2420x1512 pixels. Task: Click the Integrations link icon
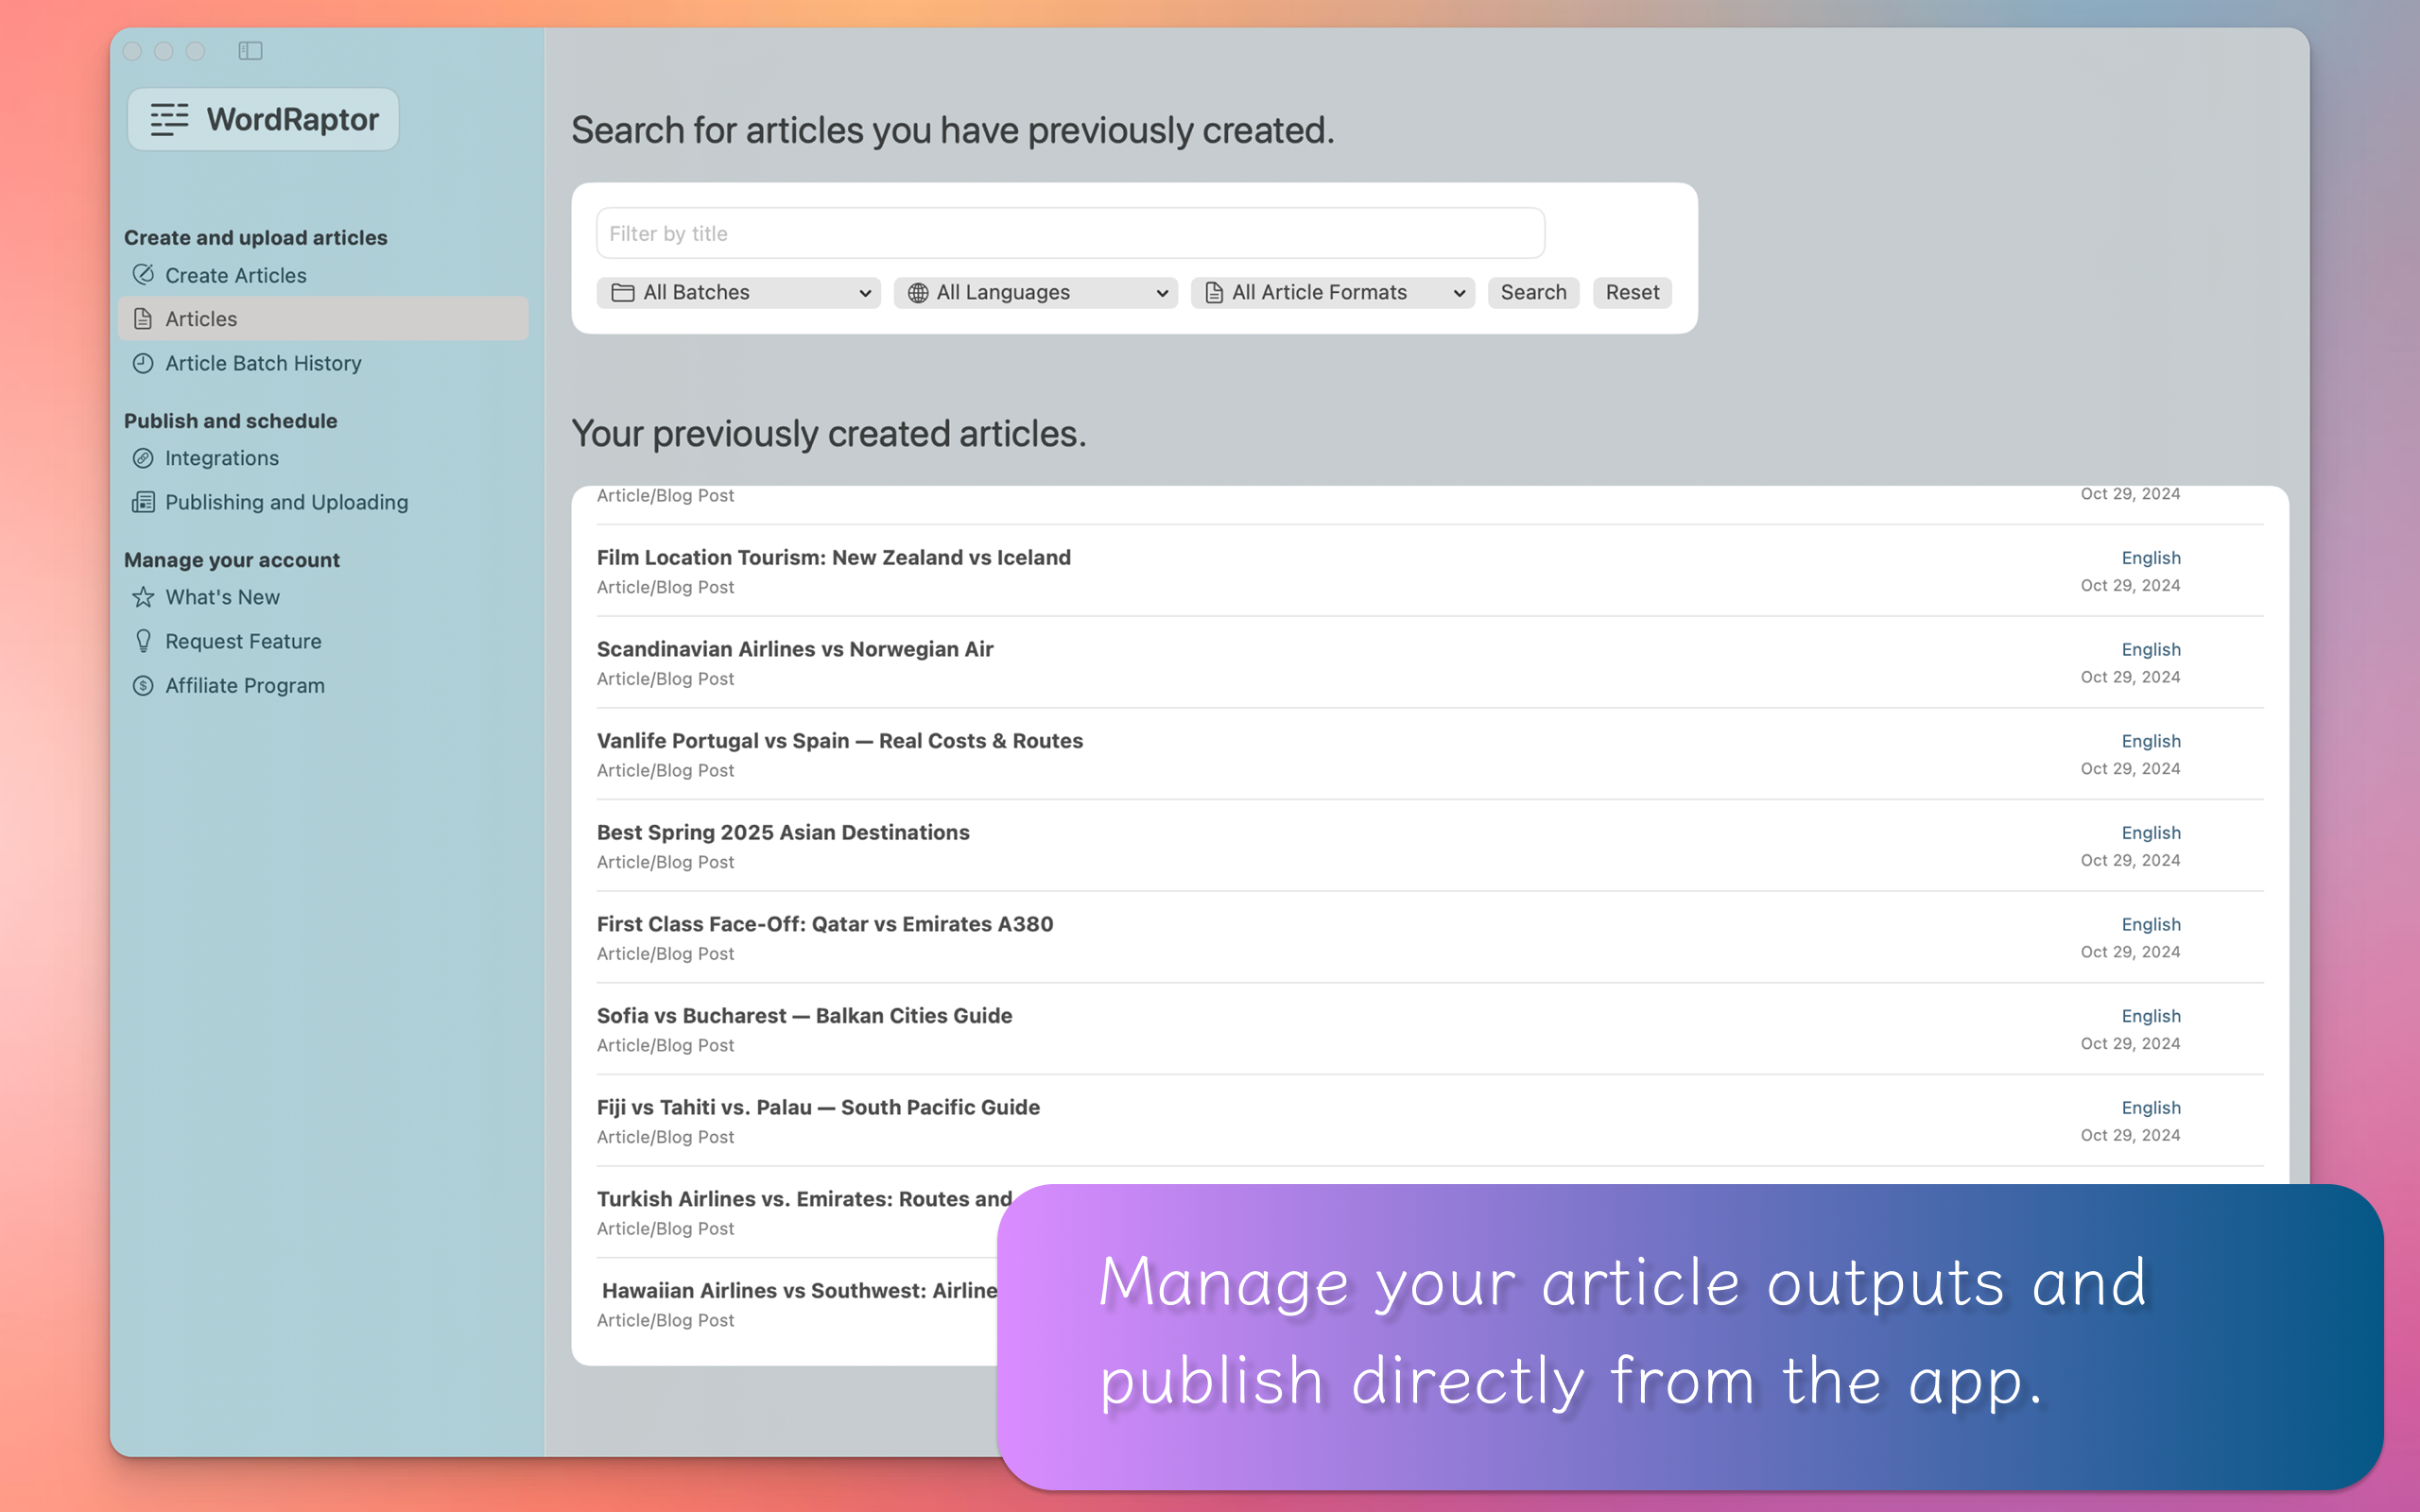pyautogui.click(x=143, y=458)
